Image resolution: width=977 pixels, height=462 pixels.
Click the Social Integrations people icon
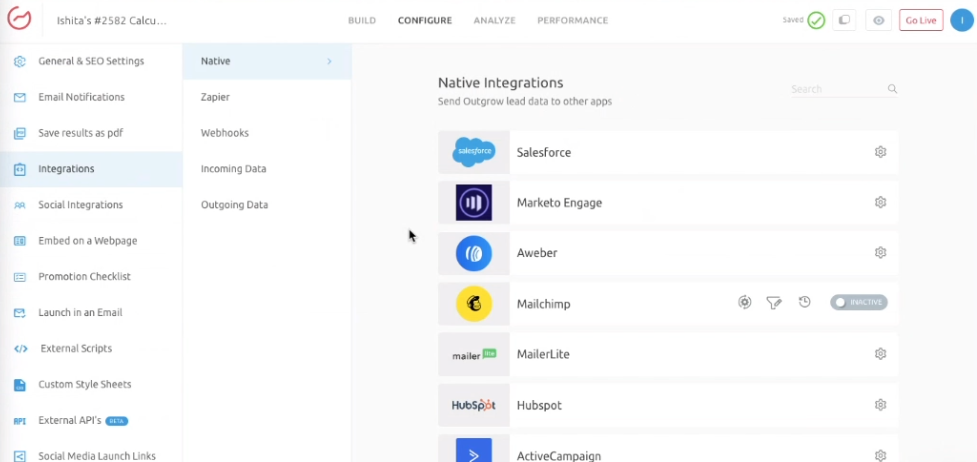click(20, 205)
